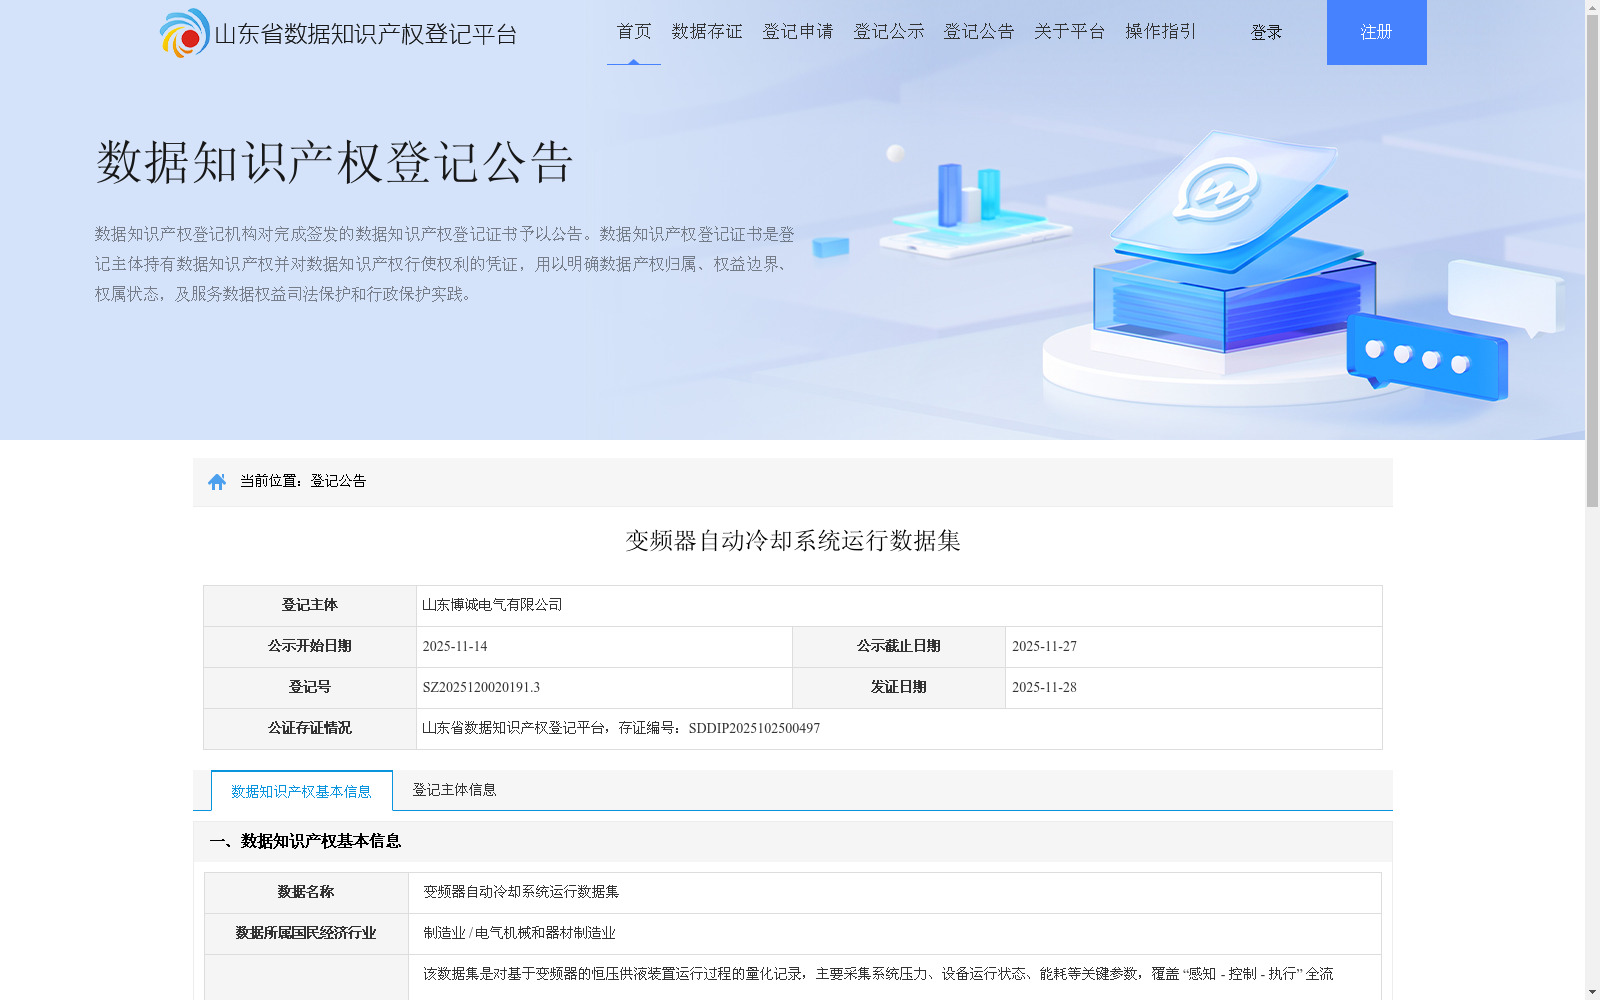Screen dimensions: 1600x1000
Task: Click the industry value 制造业 / 电气机械和器材制造业
Action: [x=519, y=933]
